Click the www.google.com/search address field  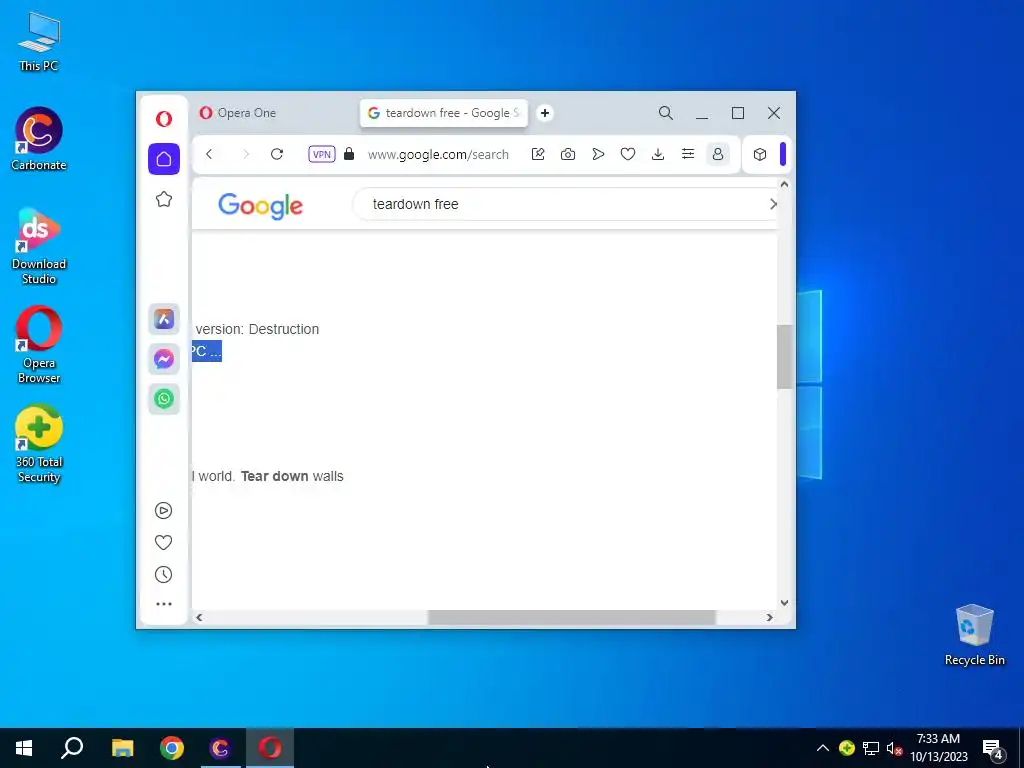click(x=438, y=155)
